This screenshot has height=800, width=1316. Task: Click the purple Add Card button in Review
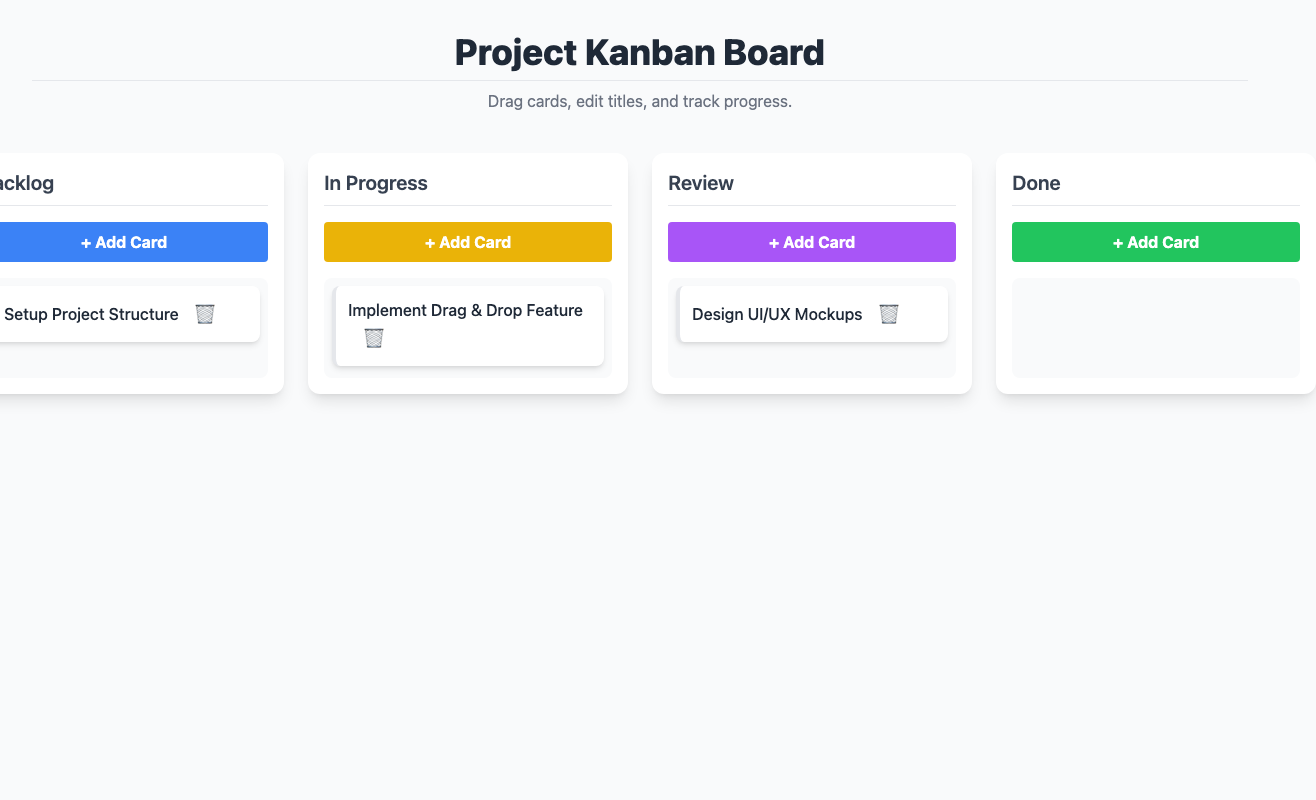pyautogui.click(x=812, y=242)
